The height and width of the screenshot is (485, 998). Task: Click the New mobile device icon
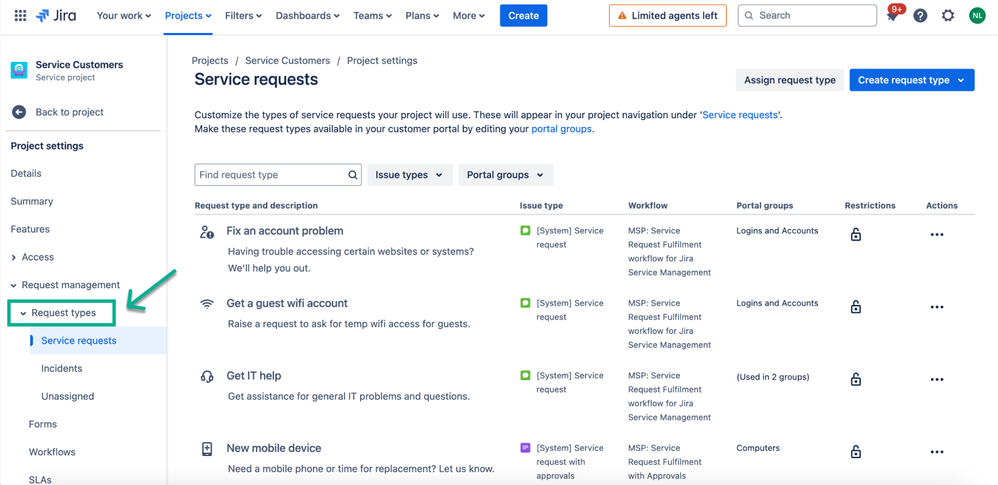207,449
